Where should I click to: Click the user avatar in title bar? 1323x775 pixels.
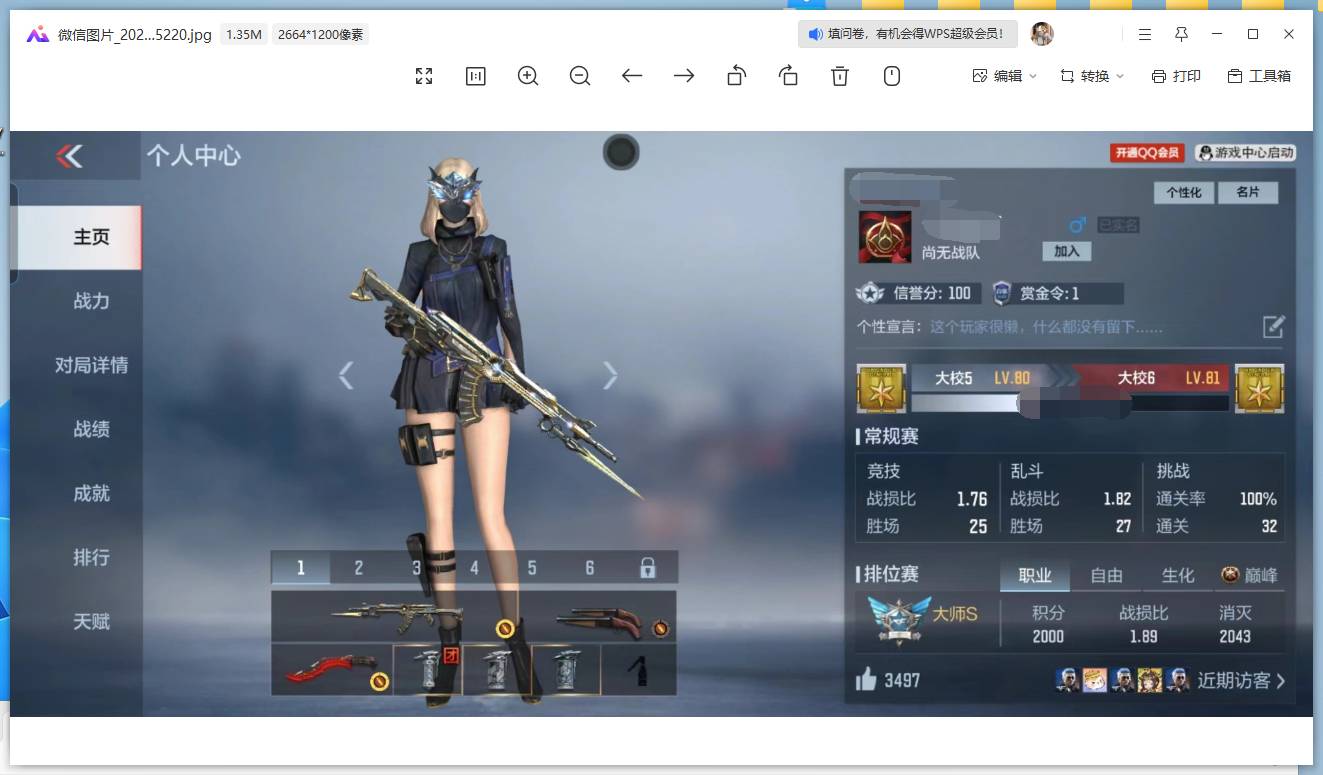tap(1042, 34)
